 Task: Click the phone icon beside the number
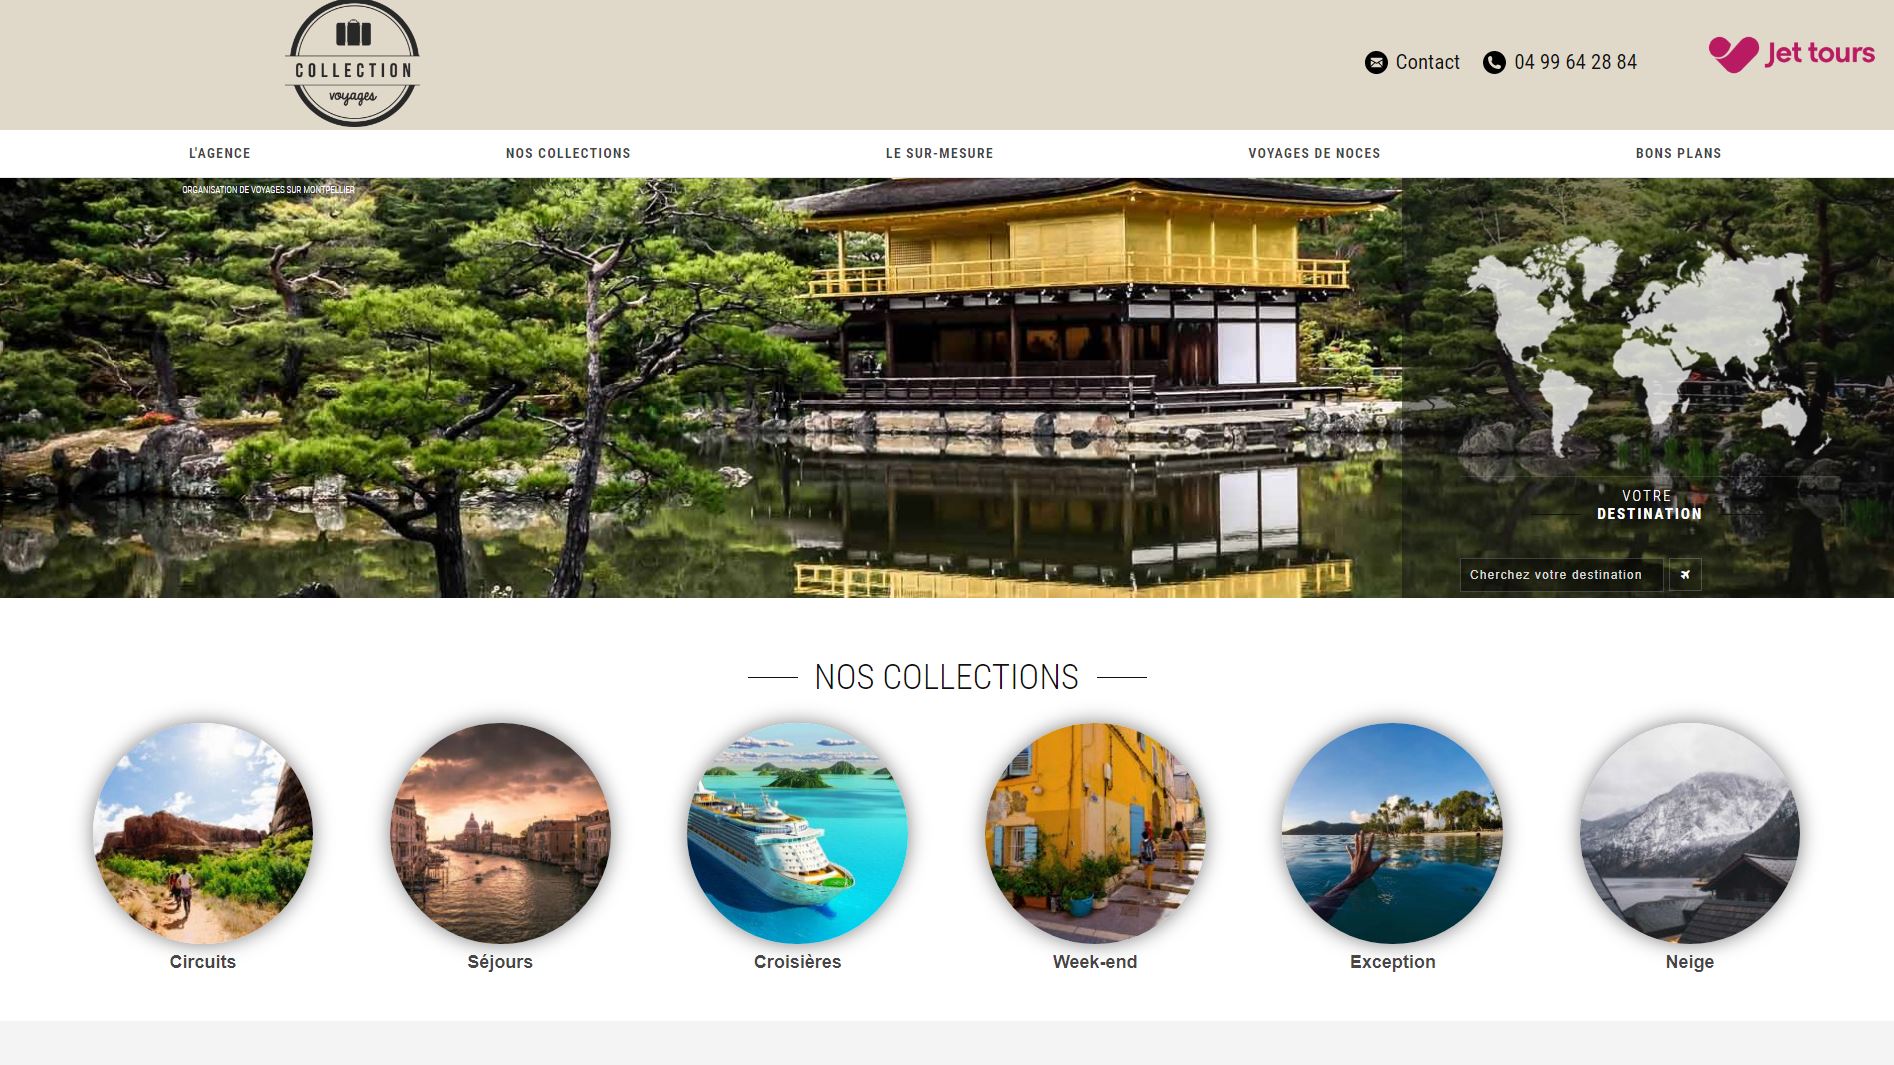click(1494, 63)
